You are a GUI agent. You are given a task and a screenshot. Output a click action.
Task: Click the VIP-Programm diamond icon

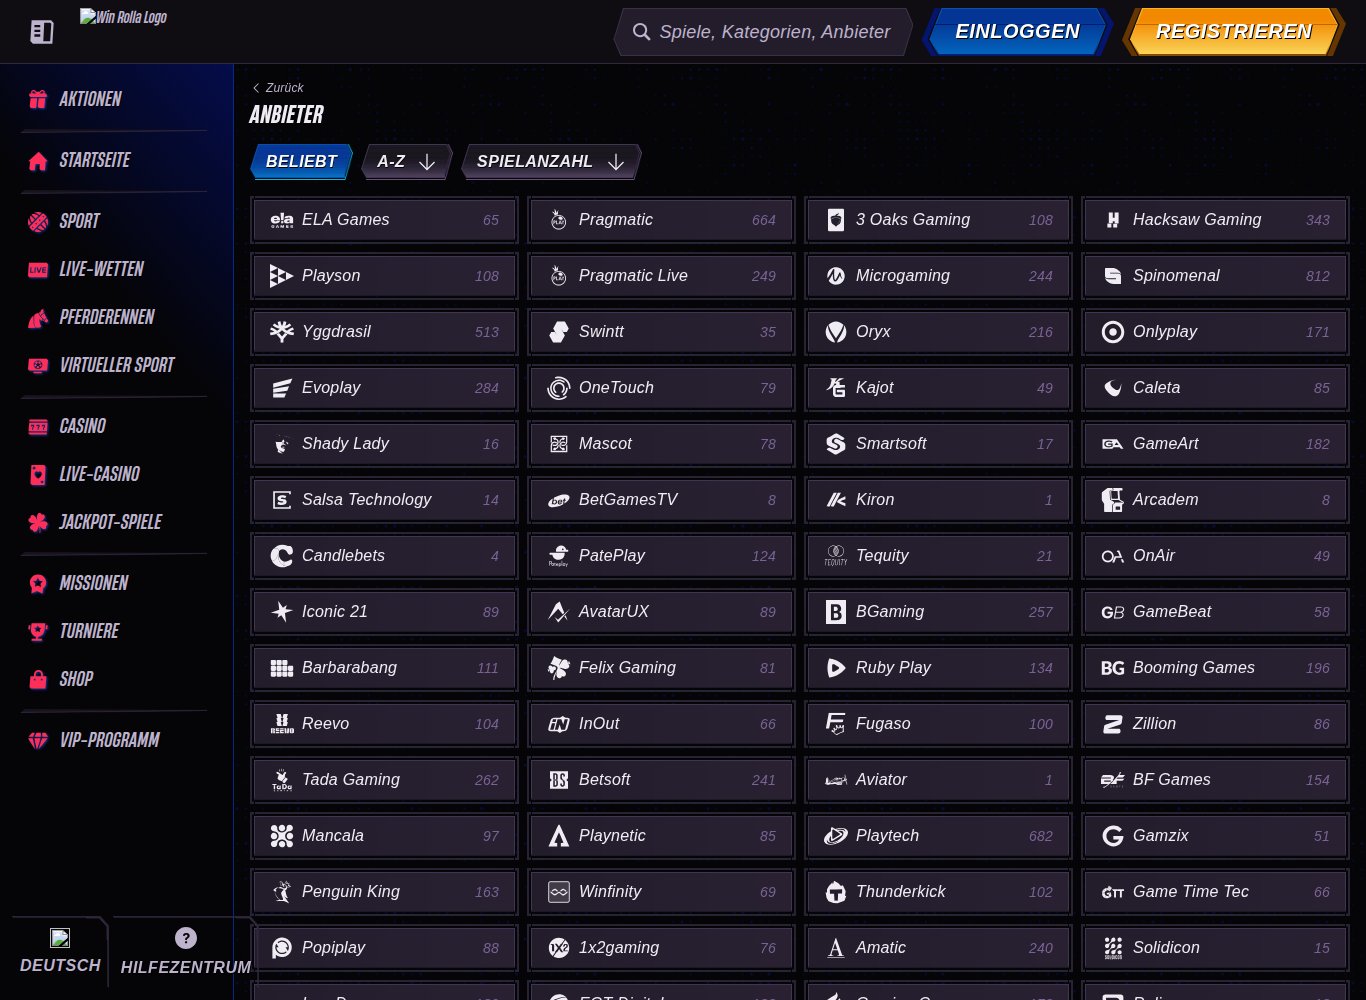38,741
